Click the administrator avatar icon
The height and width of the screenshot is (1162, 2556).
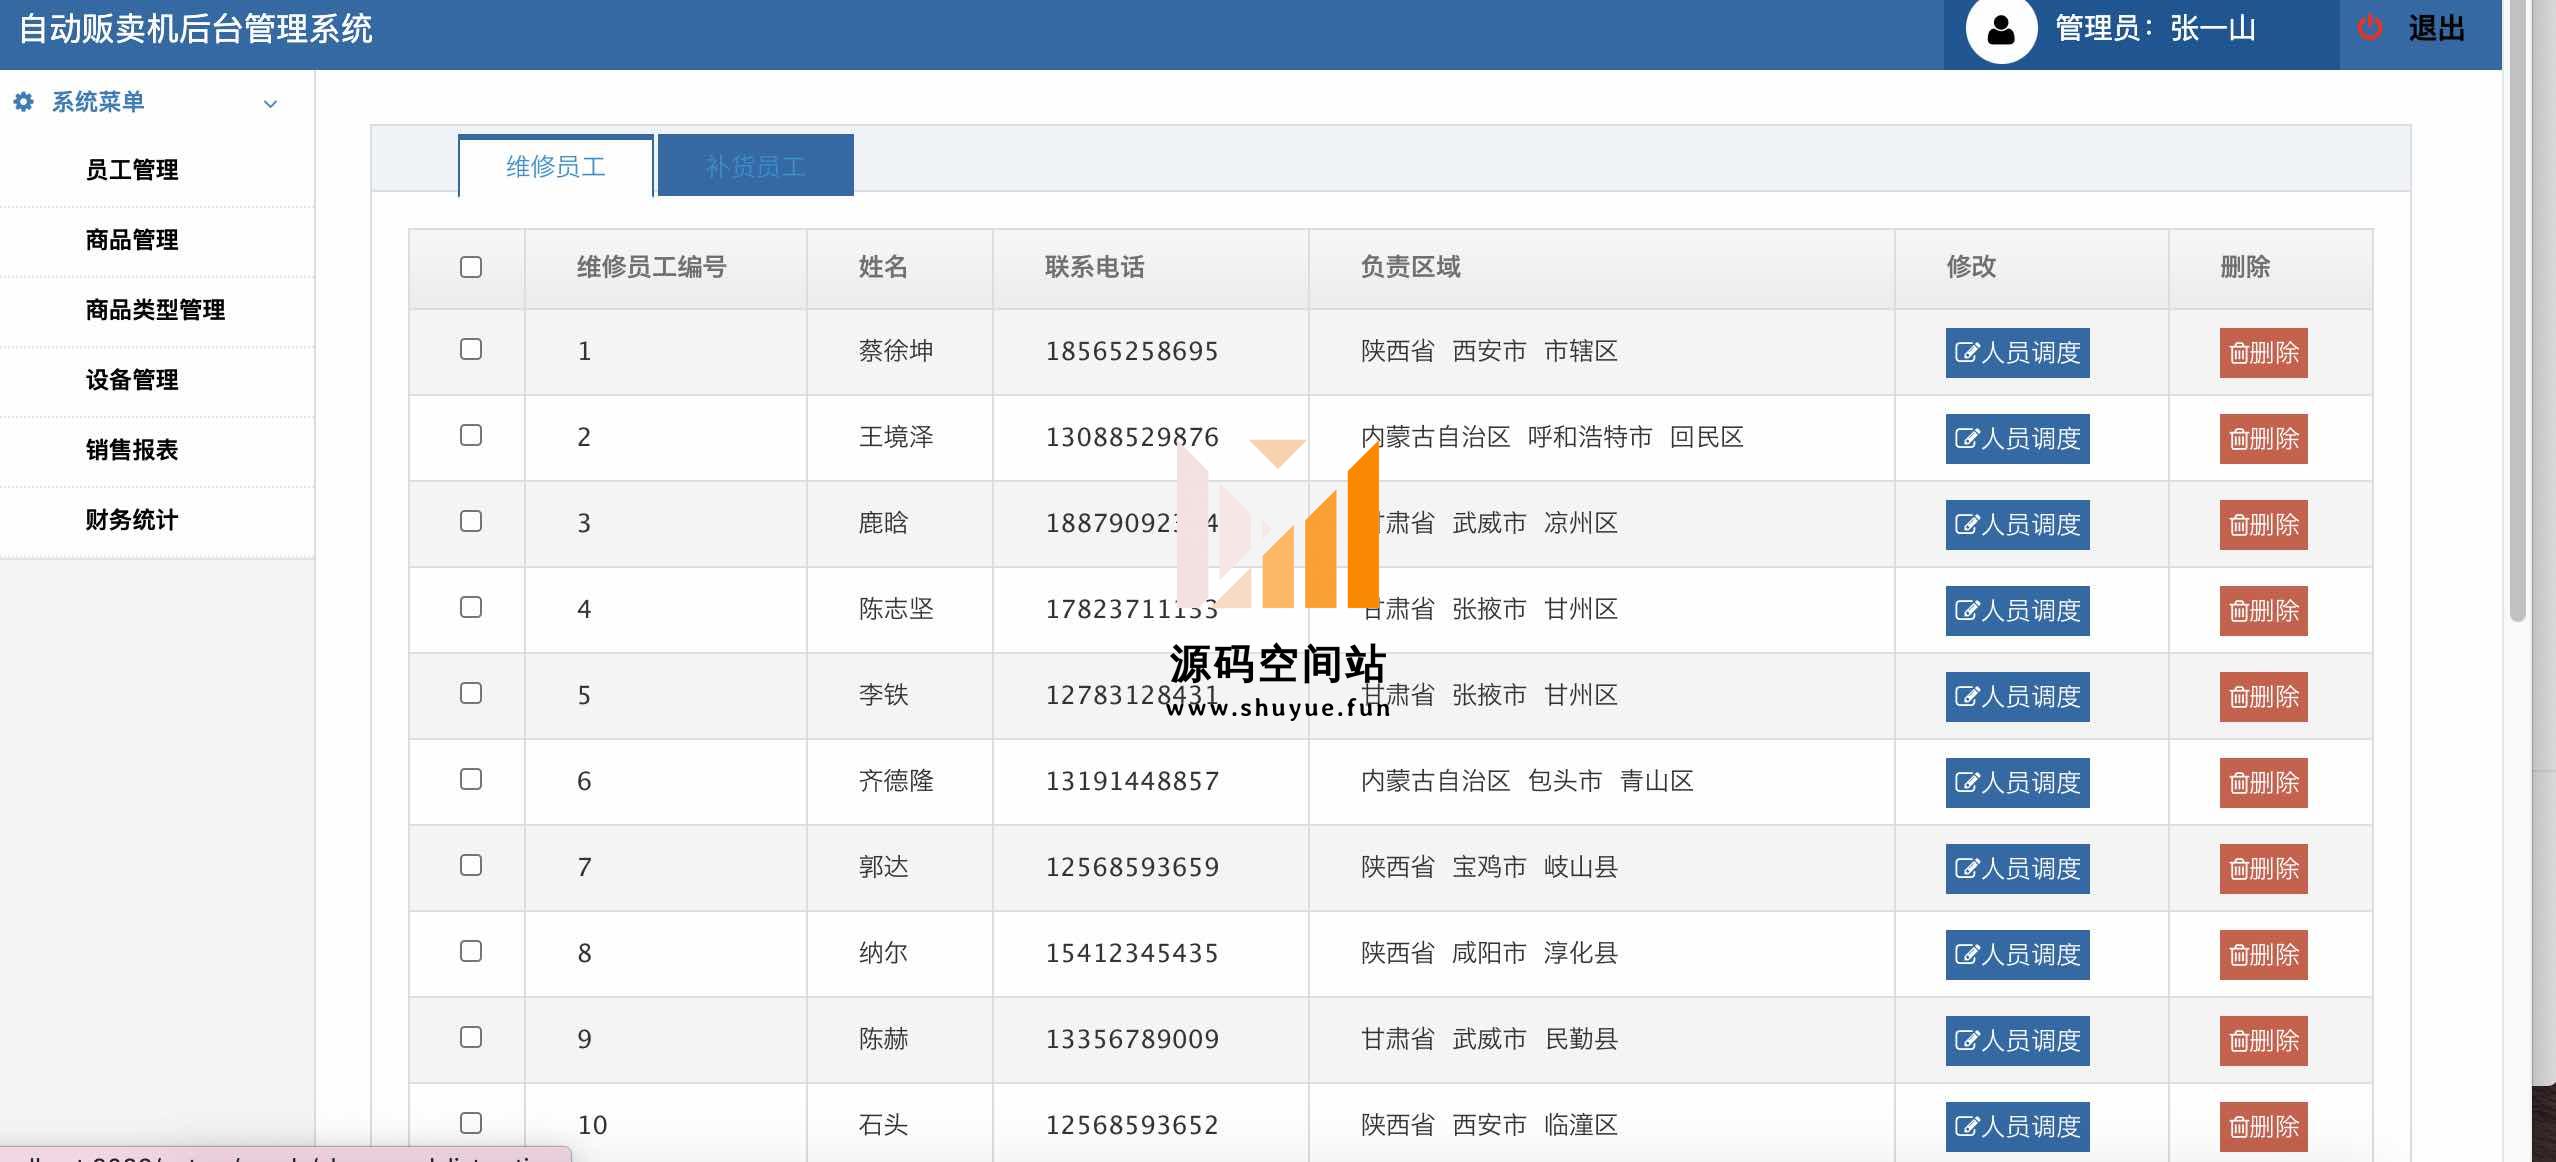[x=2001, y=29]
